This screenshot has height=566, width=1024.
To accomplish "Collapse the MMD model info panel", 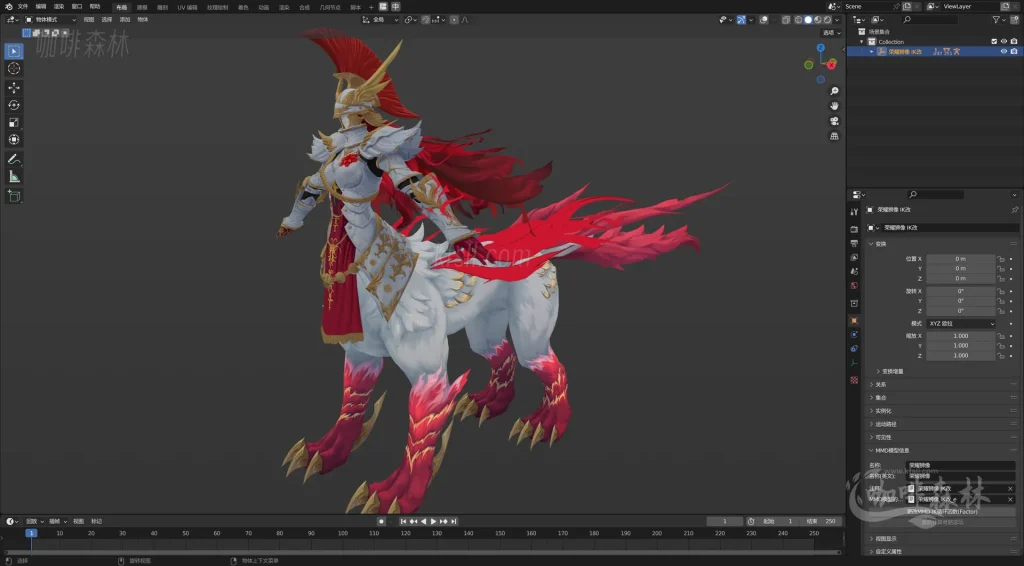I will (871, 450).
